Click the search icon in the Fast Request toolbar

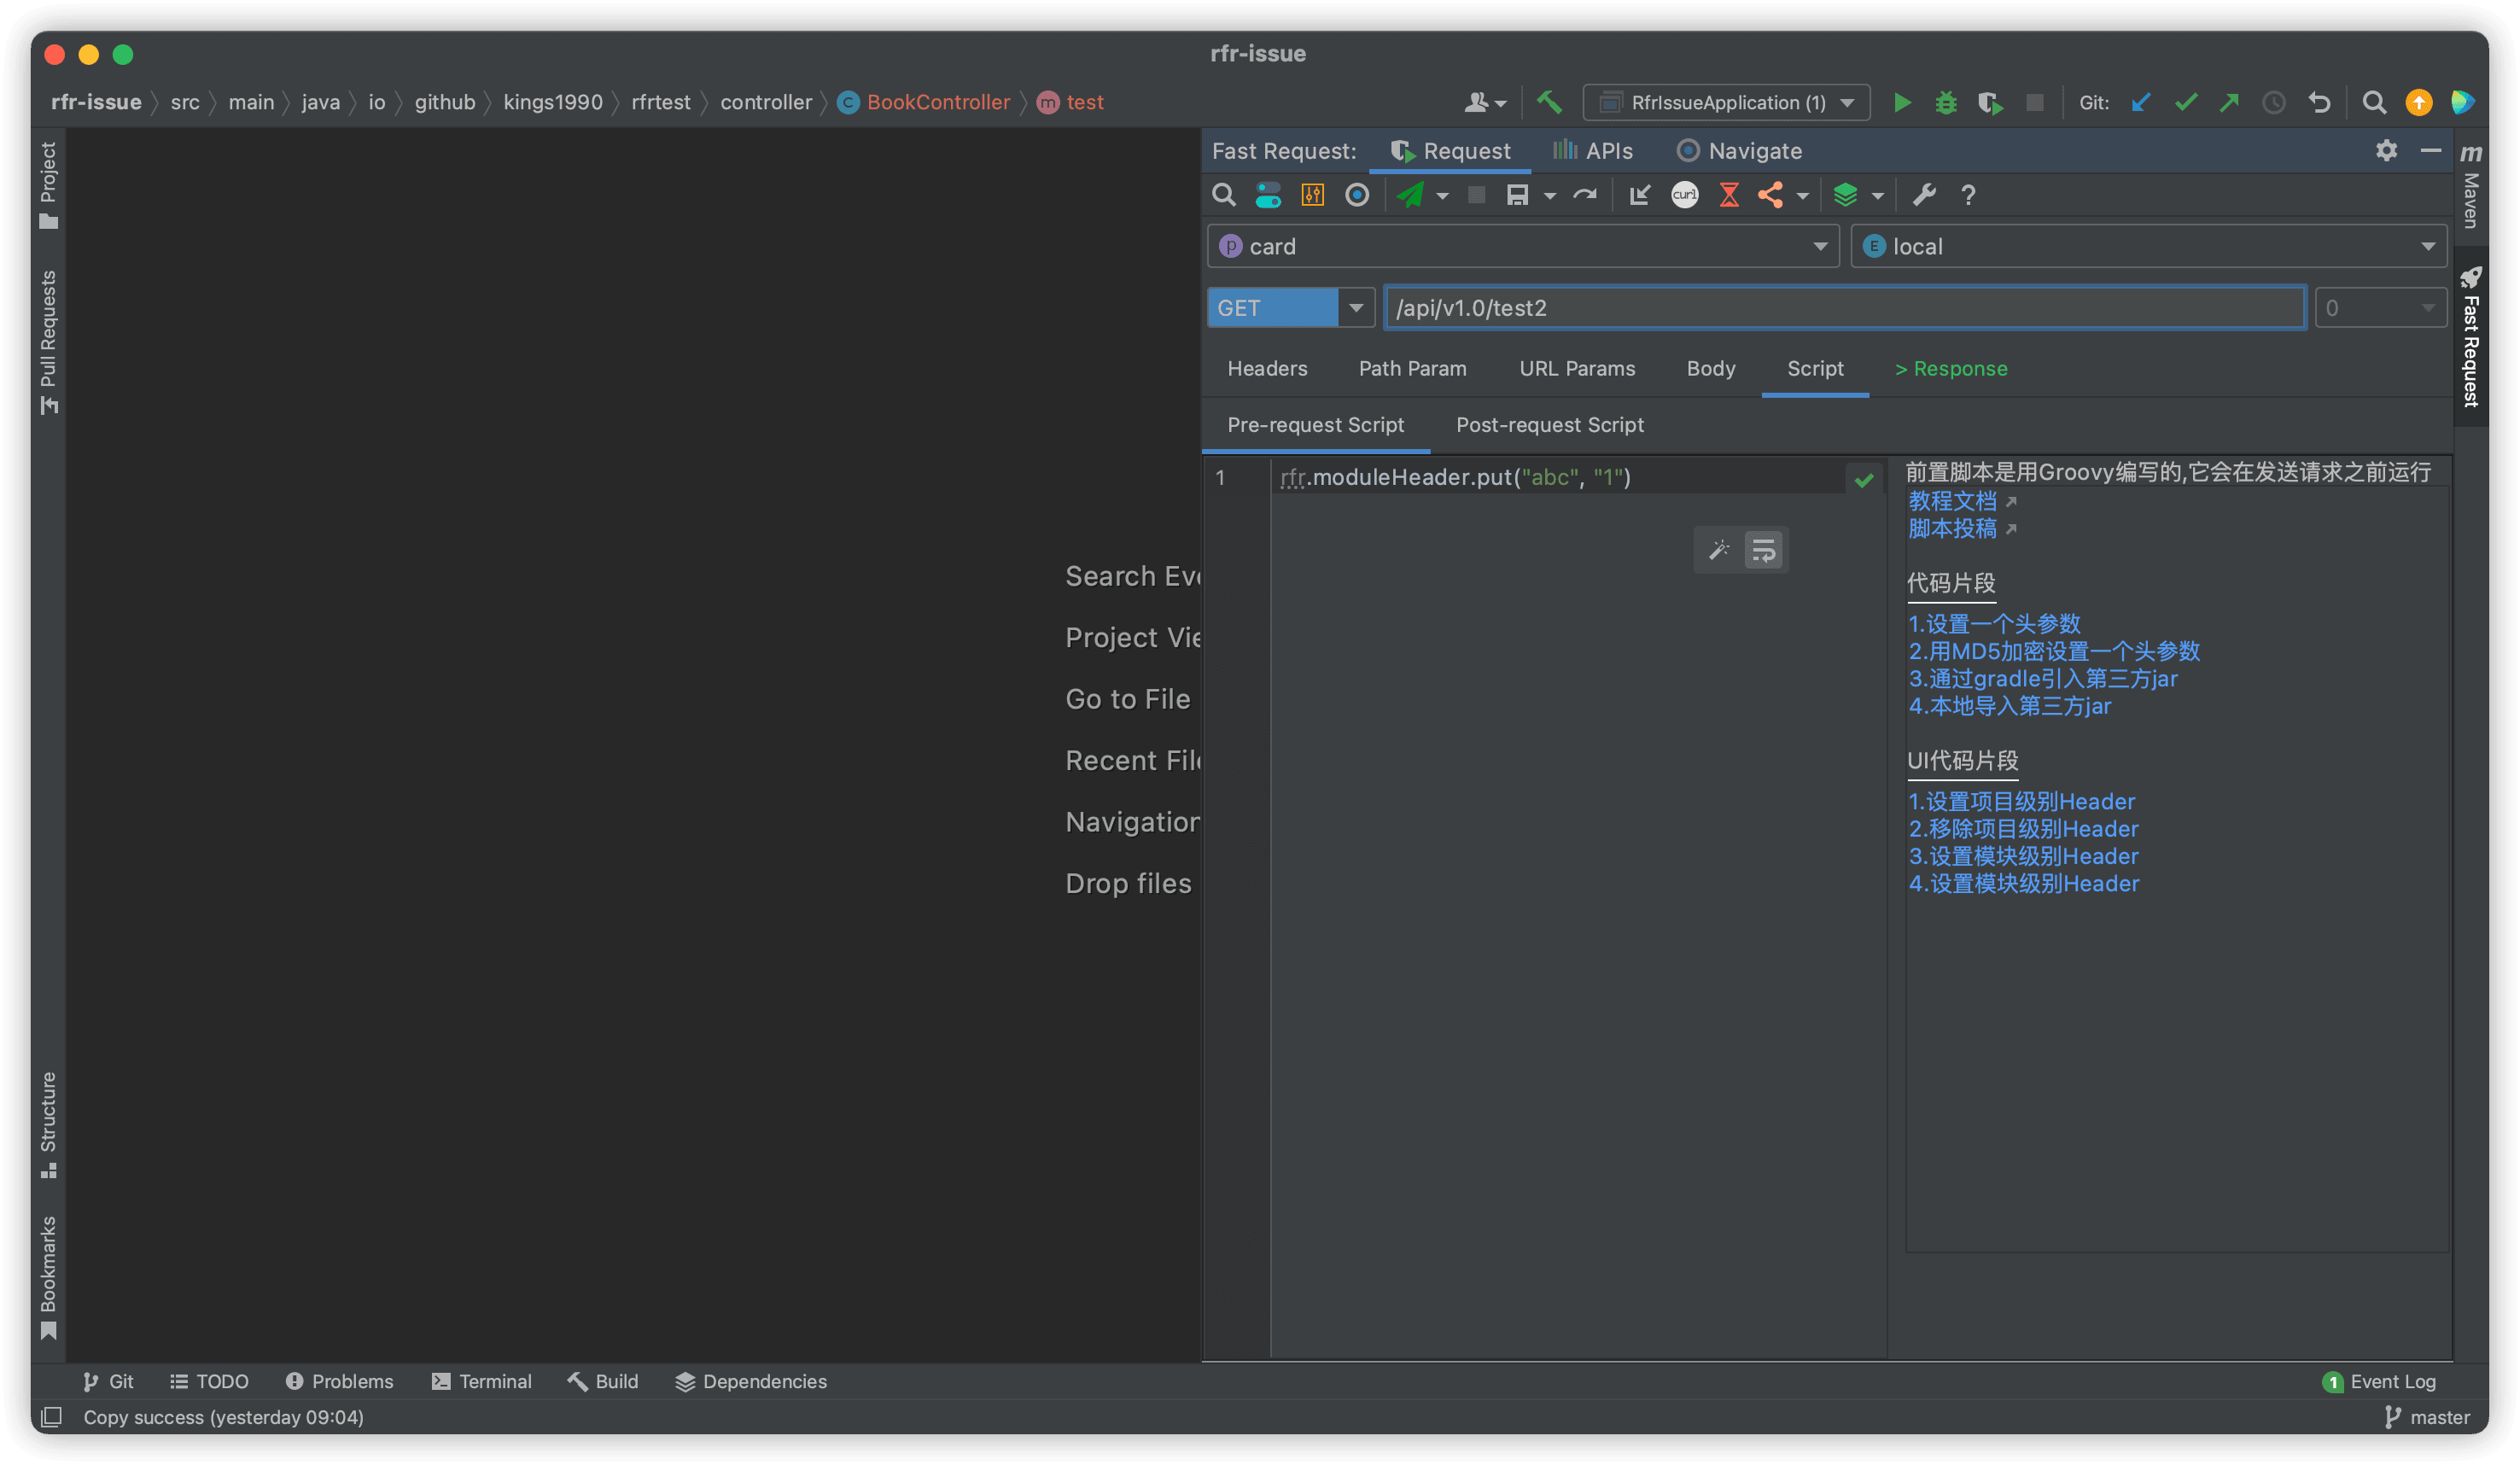(x=1223, y=195)
